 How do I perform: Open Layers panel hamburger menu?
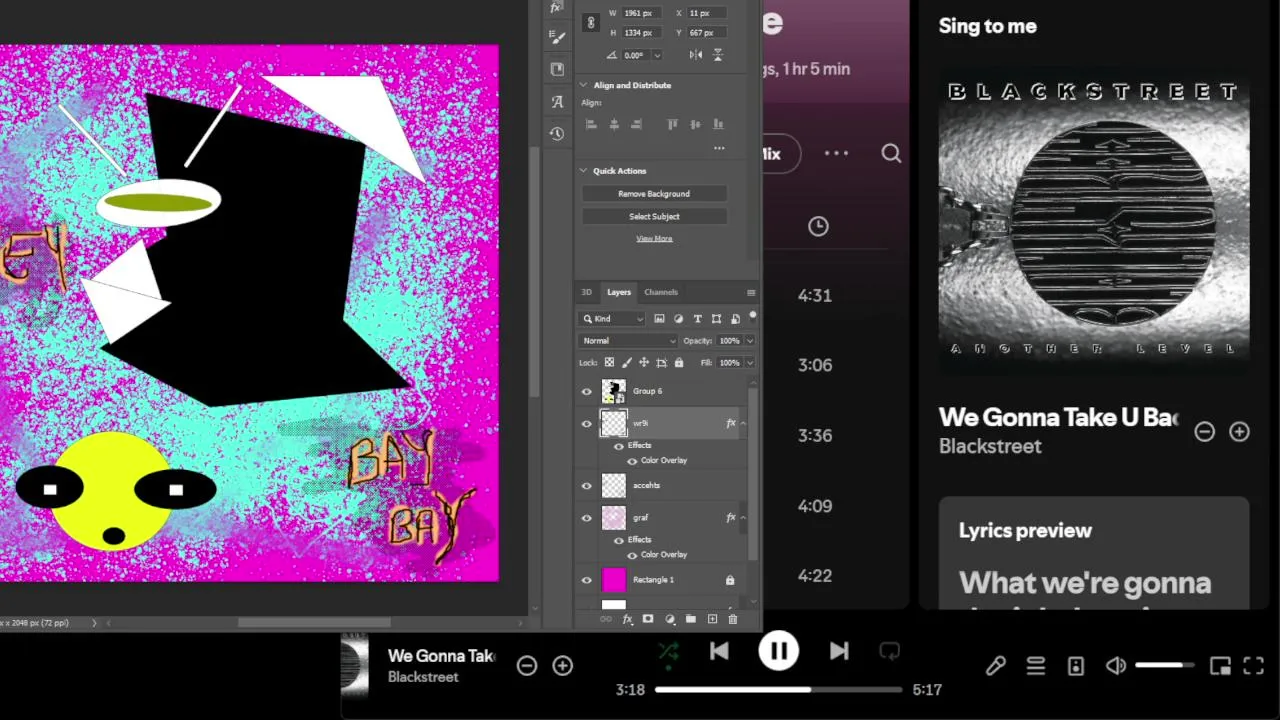(x=751, y=293)
